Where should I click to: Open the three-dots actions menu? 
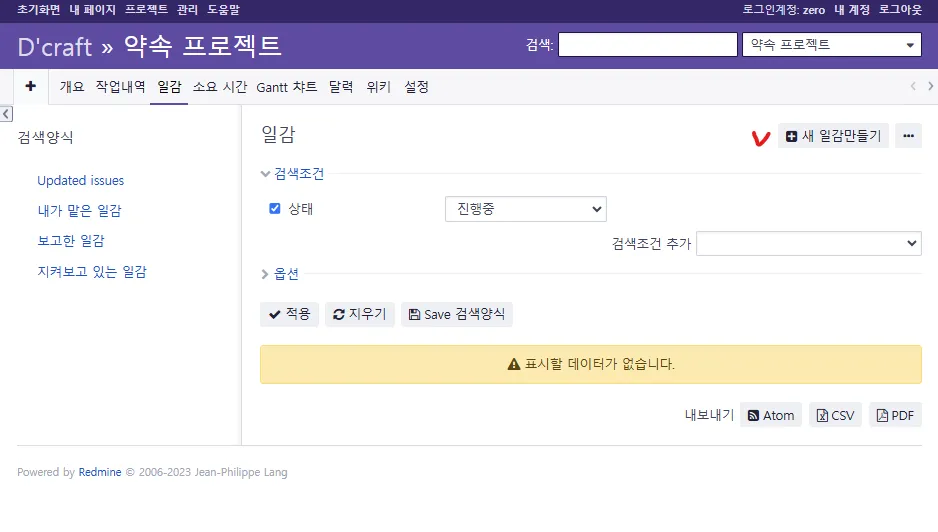tap(908, 136)
